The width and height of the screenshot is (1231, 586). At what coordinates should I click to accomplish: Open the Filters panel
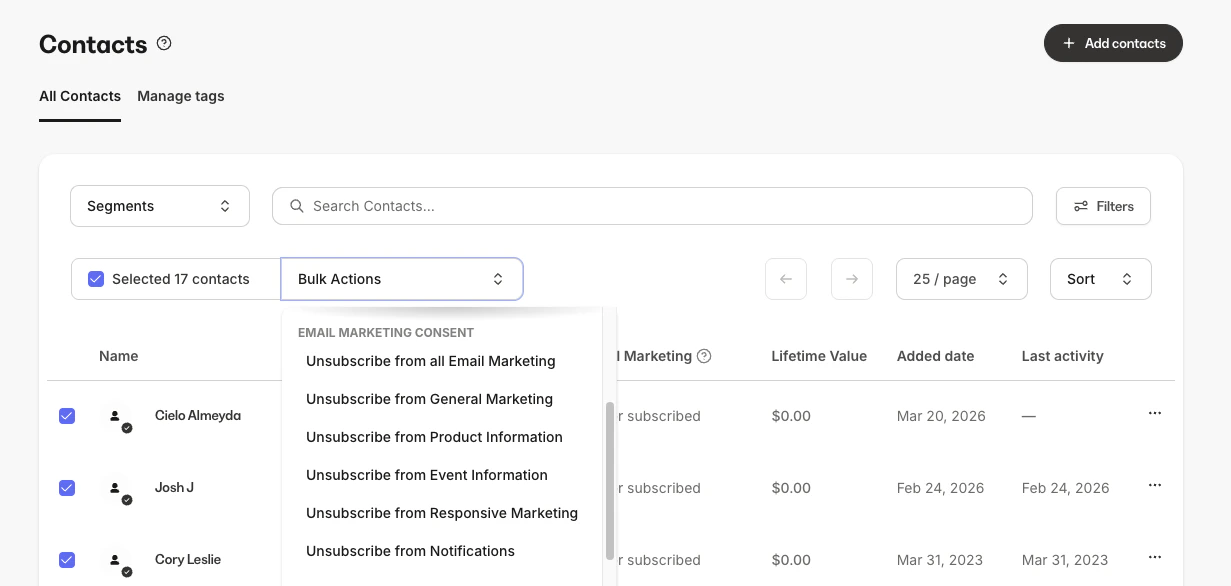(x=1103, y=206)
